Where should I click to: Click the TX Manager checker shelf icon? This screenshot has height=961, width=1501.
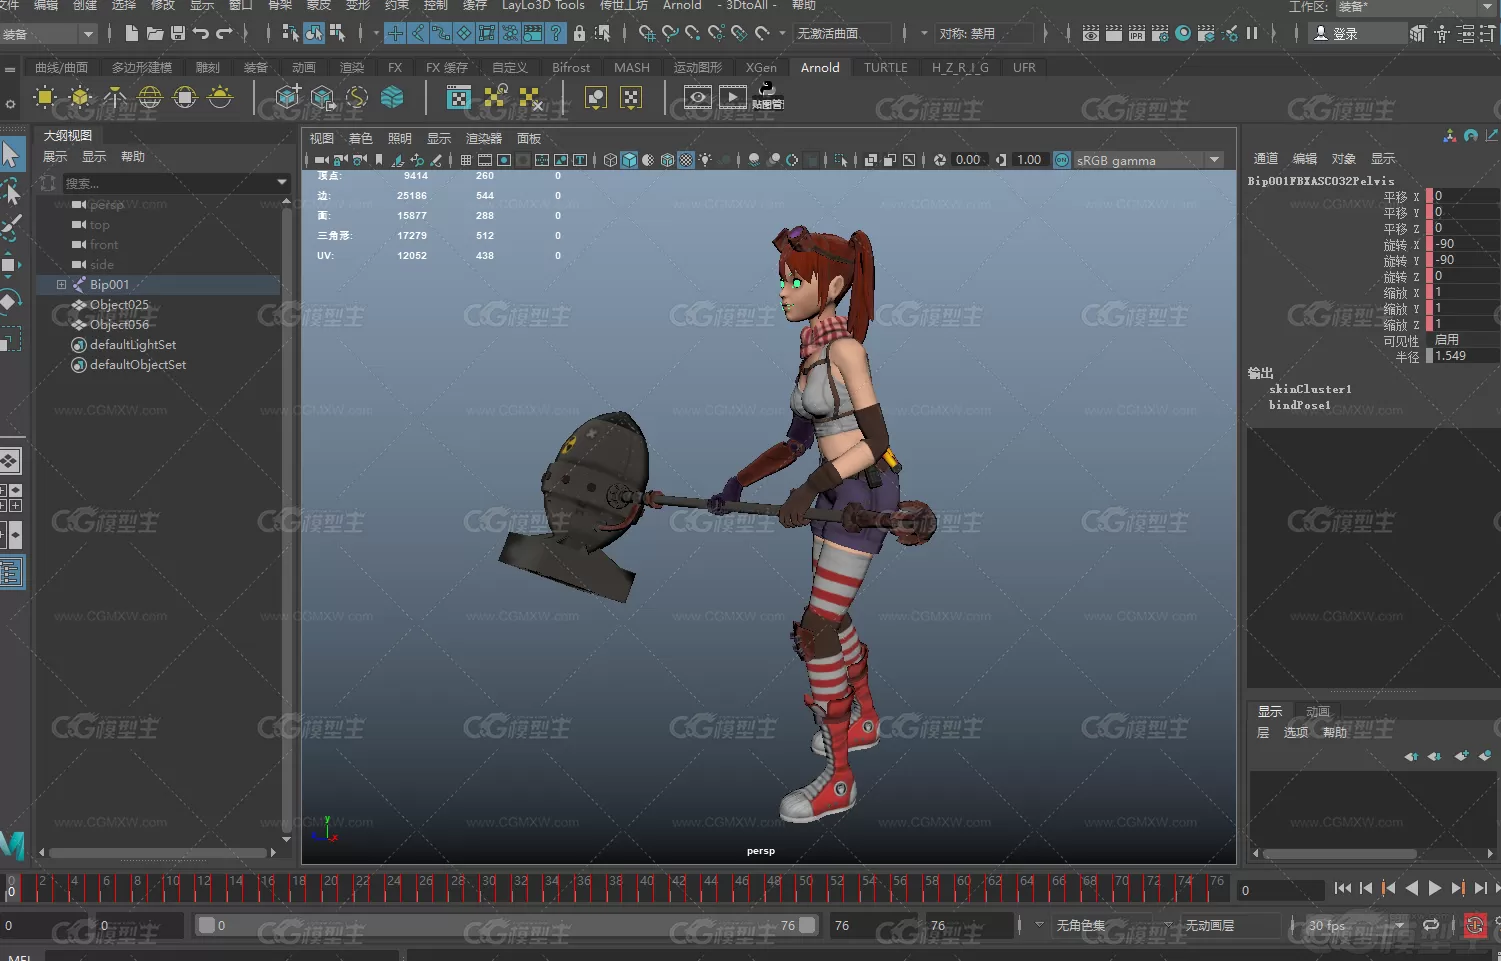[459, 97]
